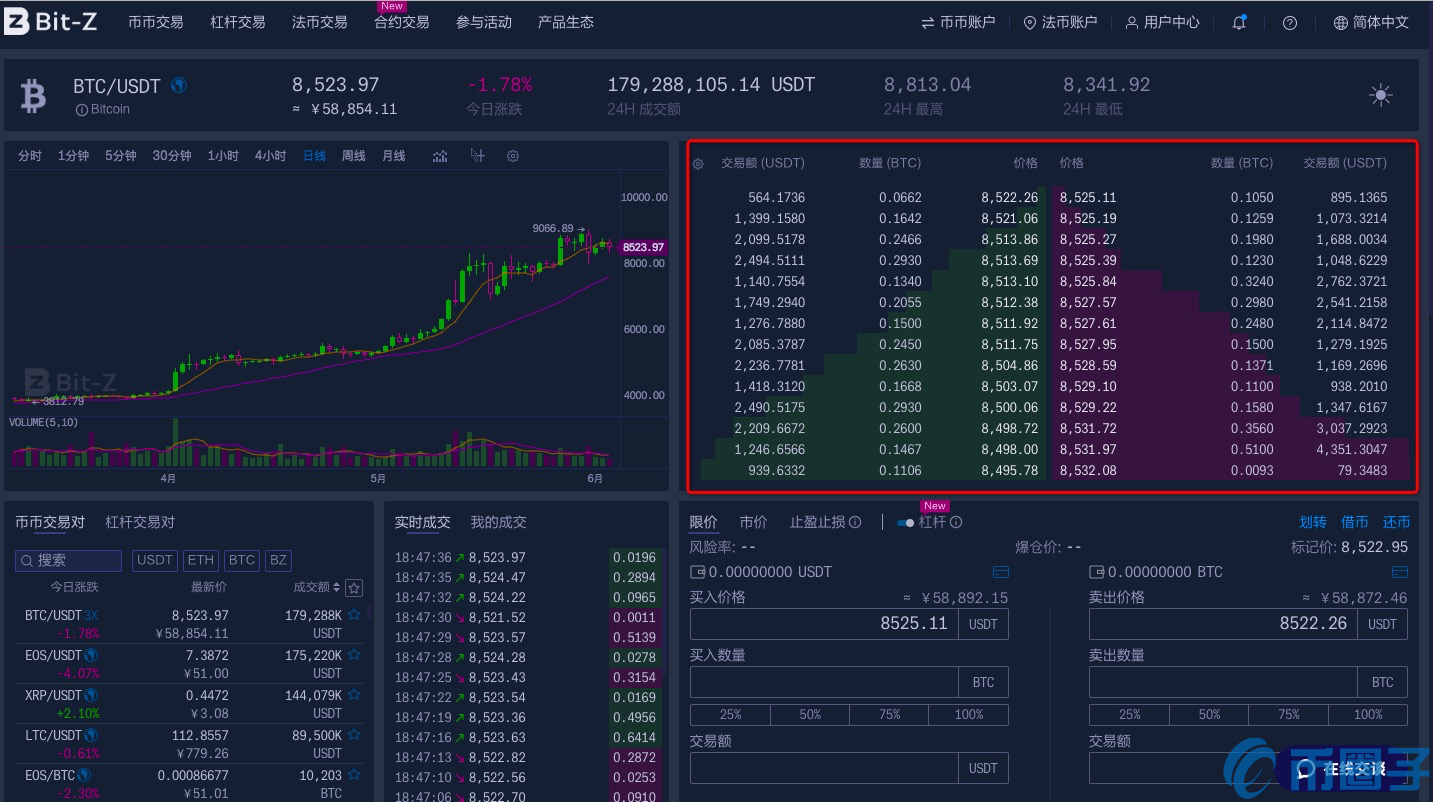Screen dimensions: 1433x802
Task: Toggle the sun light-theme icon
Action: point(1381,95)
